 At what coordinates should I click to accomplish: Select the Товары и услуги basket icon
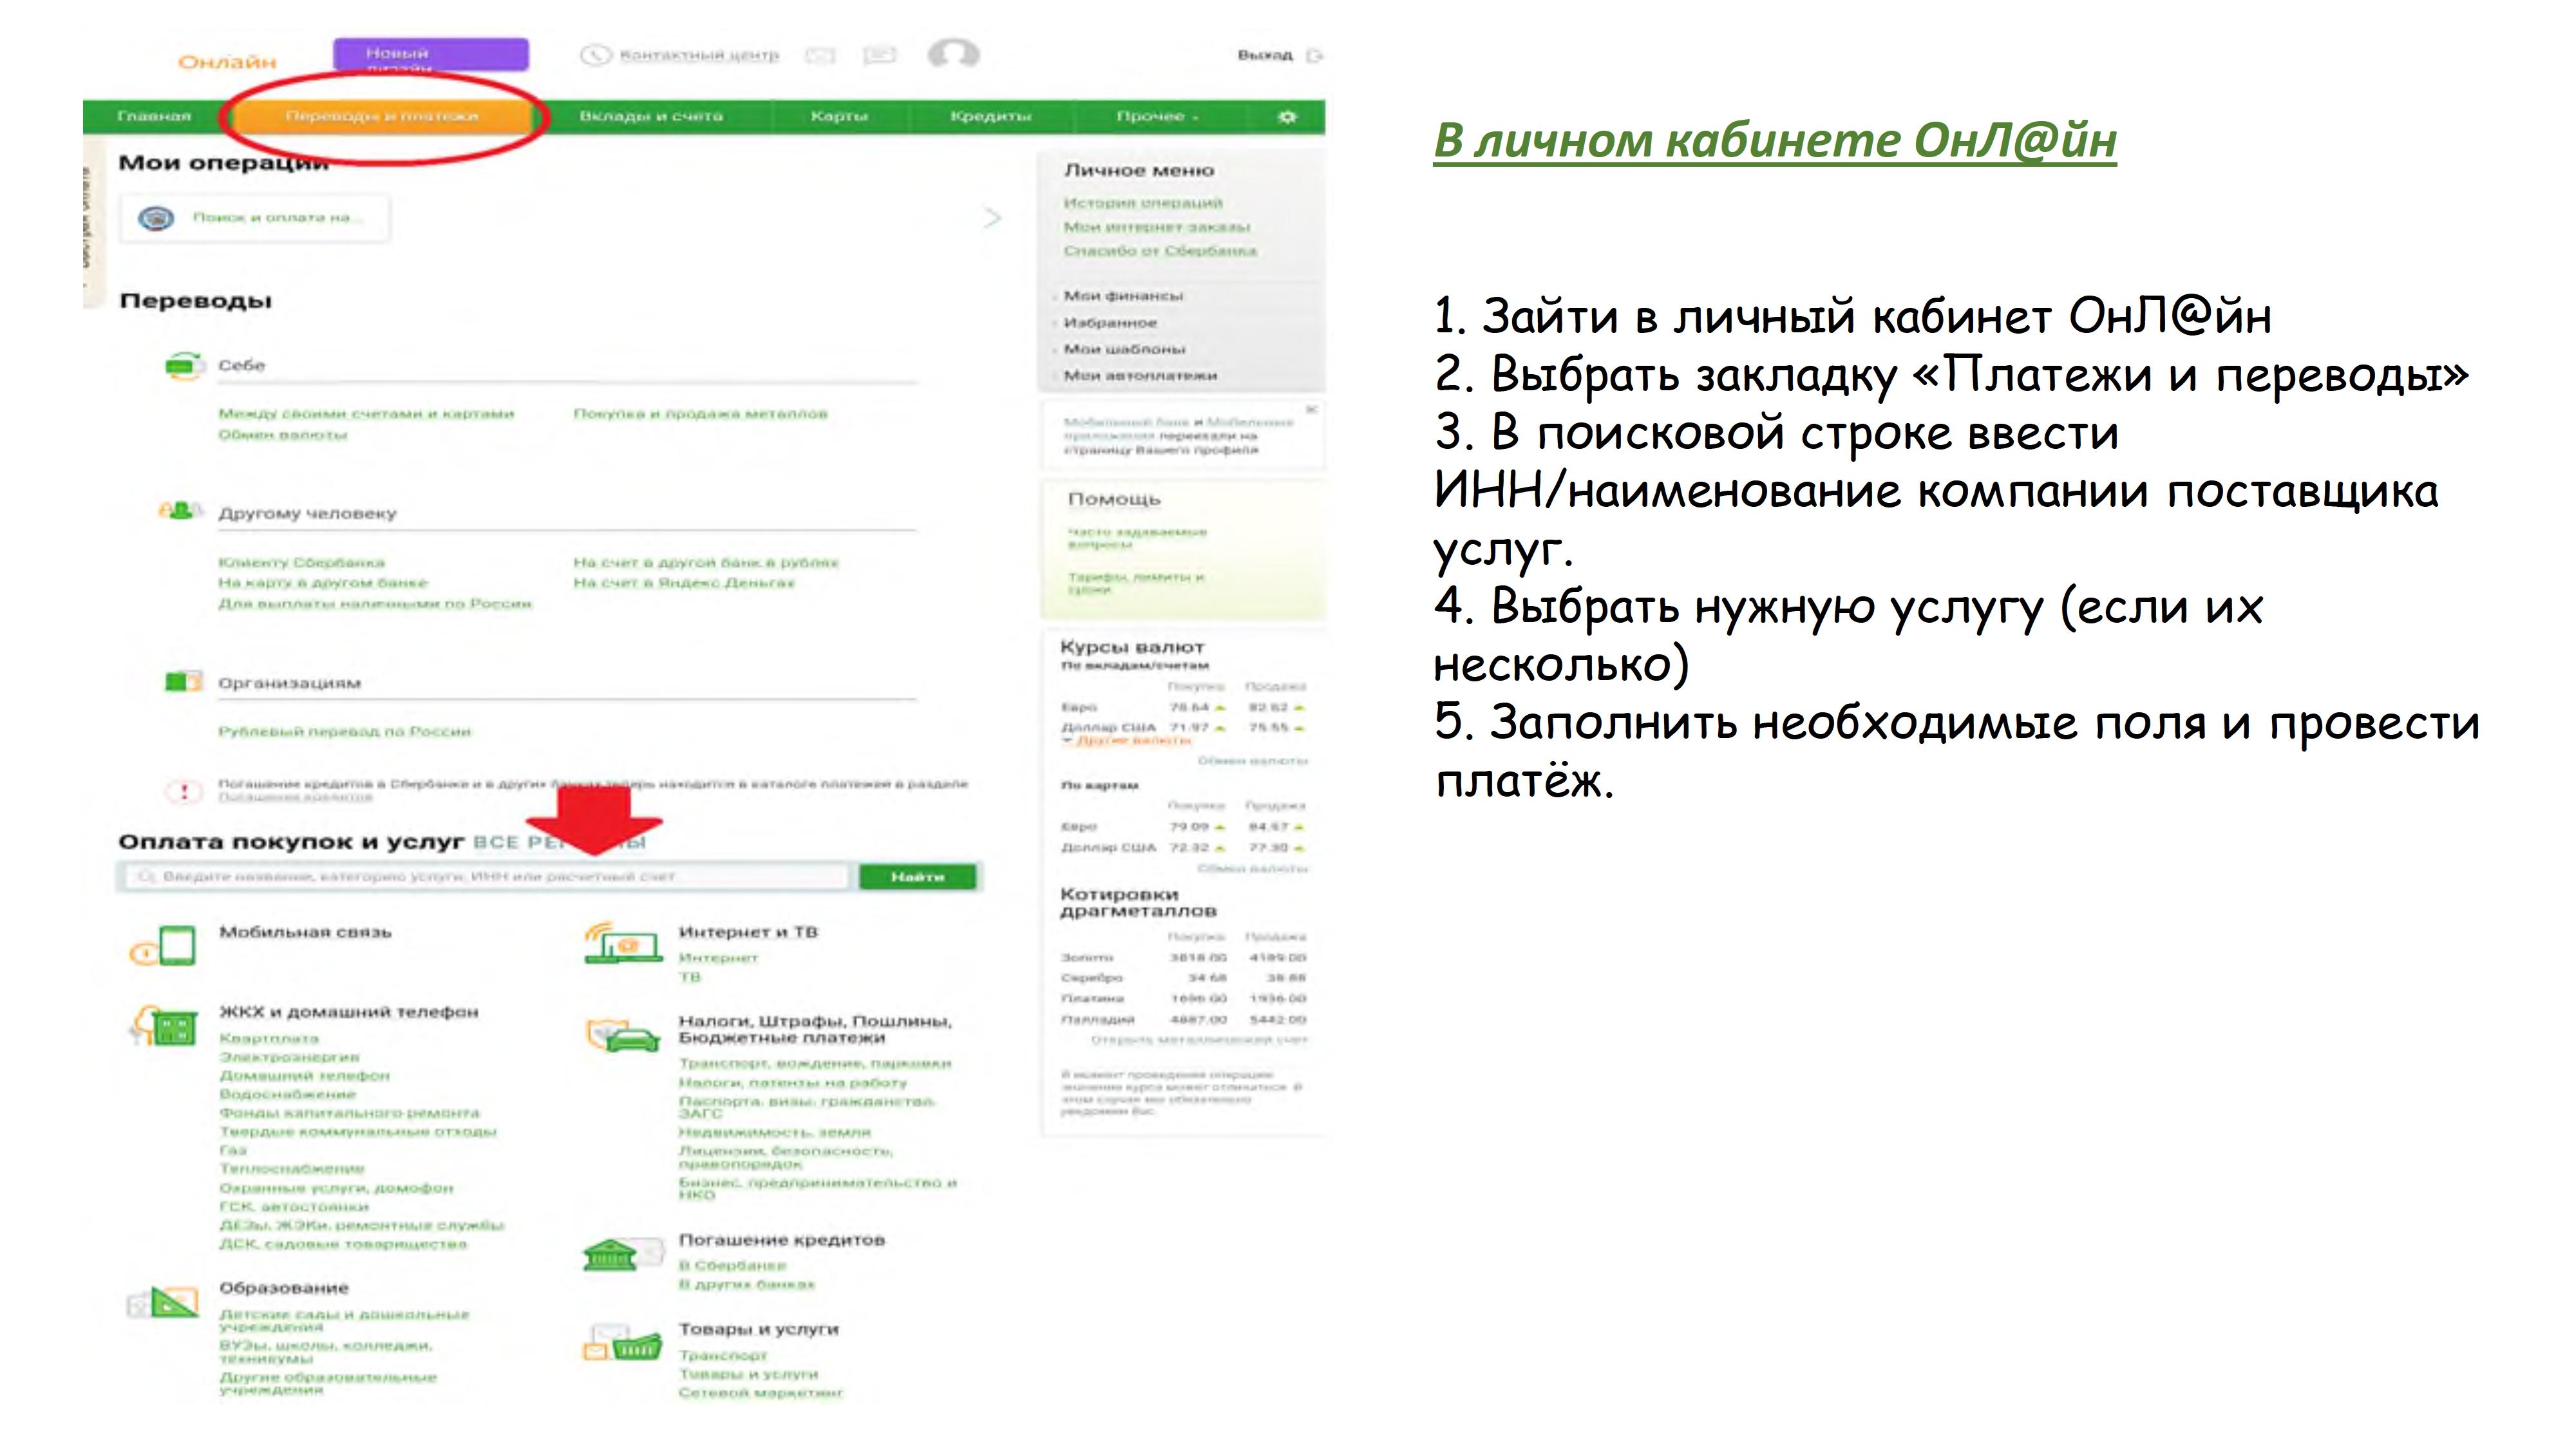622,1343
